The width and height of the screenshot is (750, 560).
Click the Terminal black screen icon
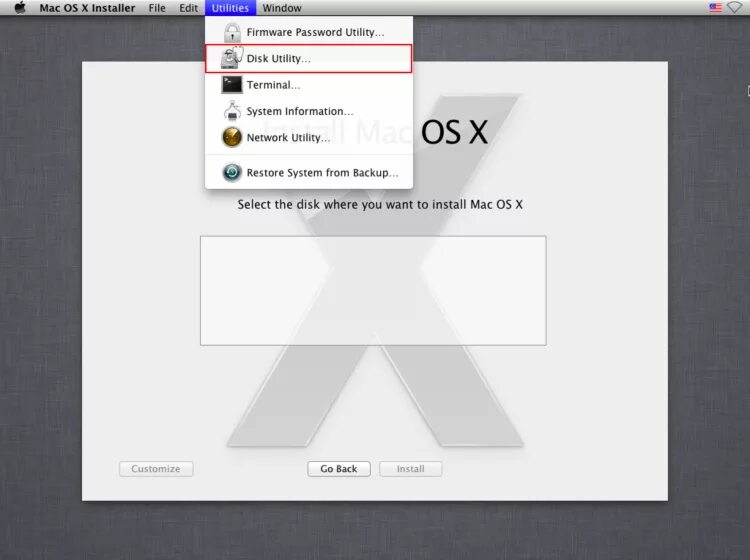click(232, 85)
